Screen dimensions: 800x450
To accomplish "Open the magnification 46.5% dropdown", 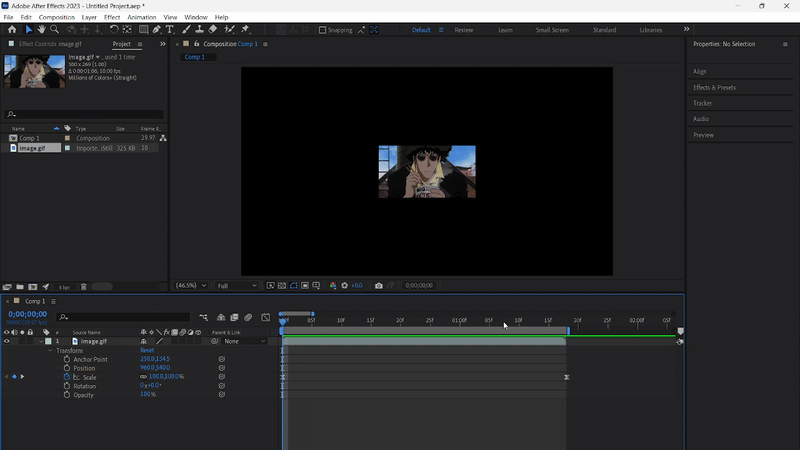I will [191, 286].
